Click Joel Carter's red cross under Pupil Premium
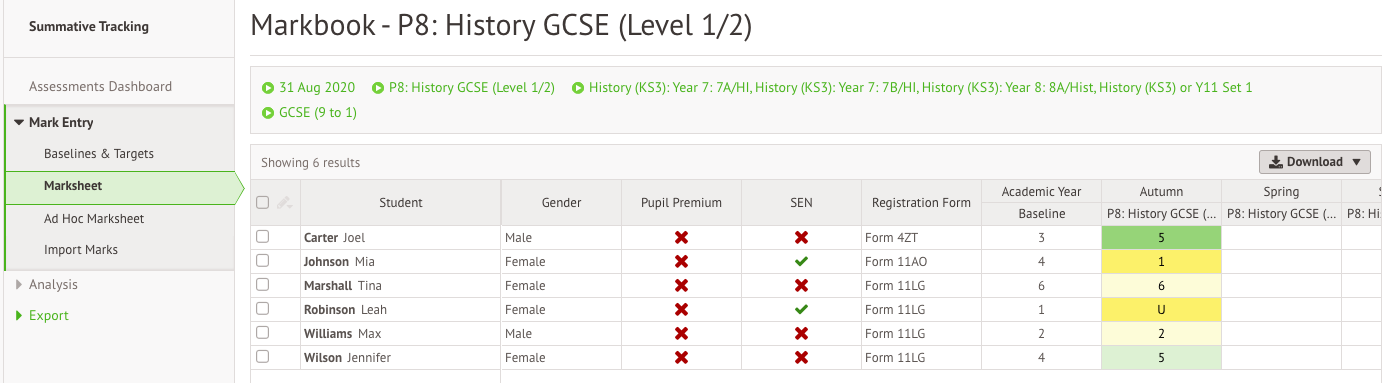1390x383 pixels. [681, 238]
